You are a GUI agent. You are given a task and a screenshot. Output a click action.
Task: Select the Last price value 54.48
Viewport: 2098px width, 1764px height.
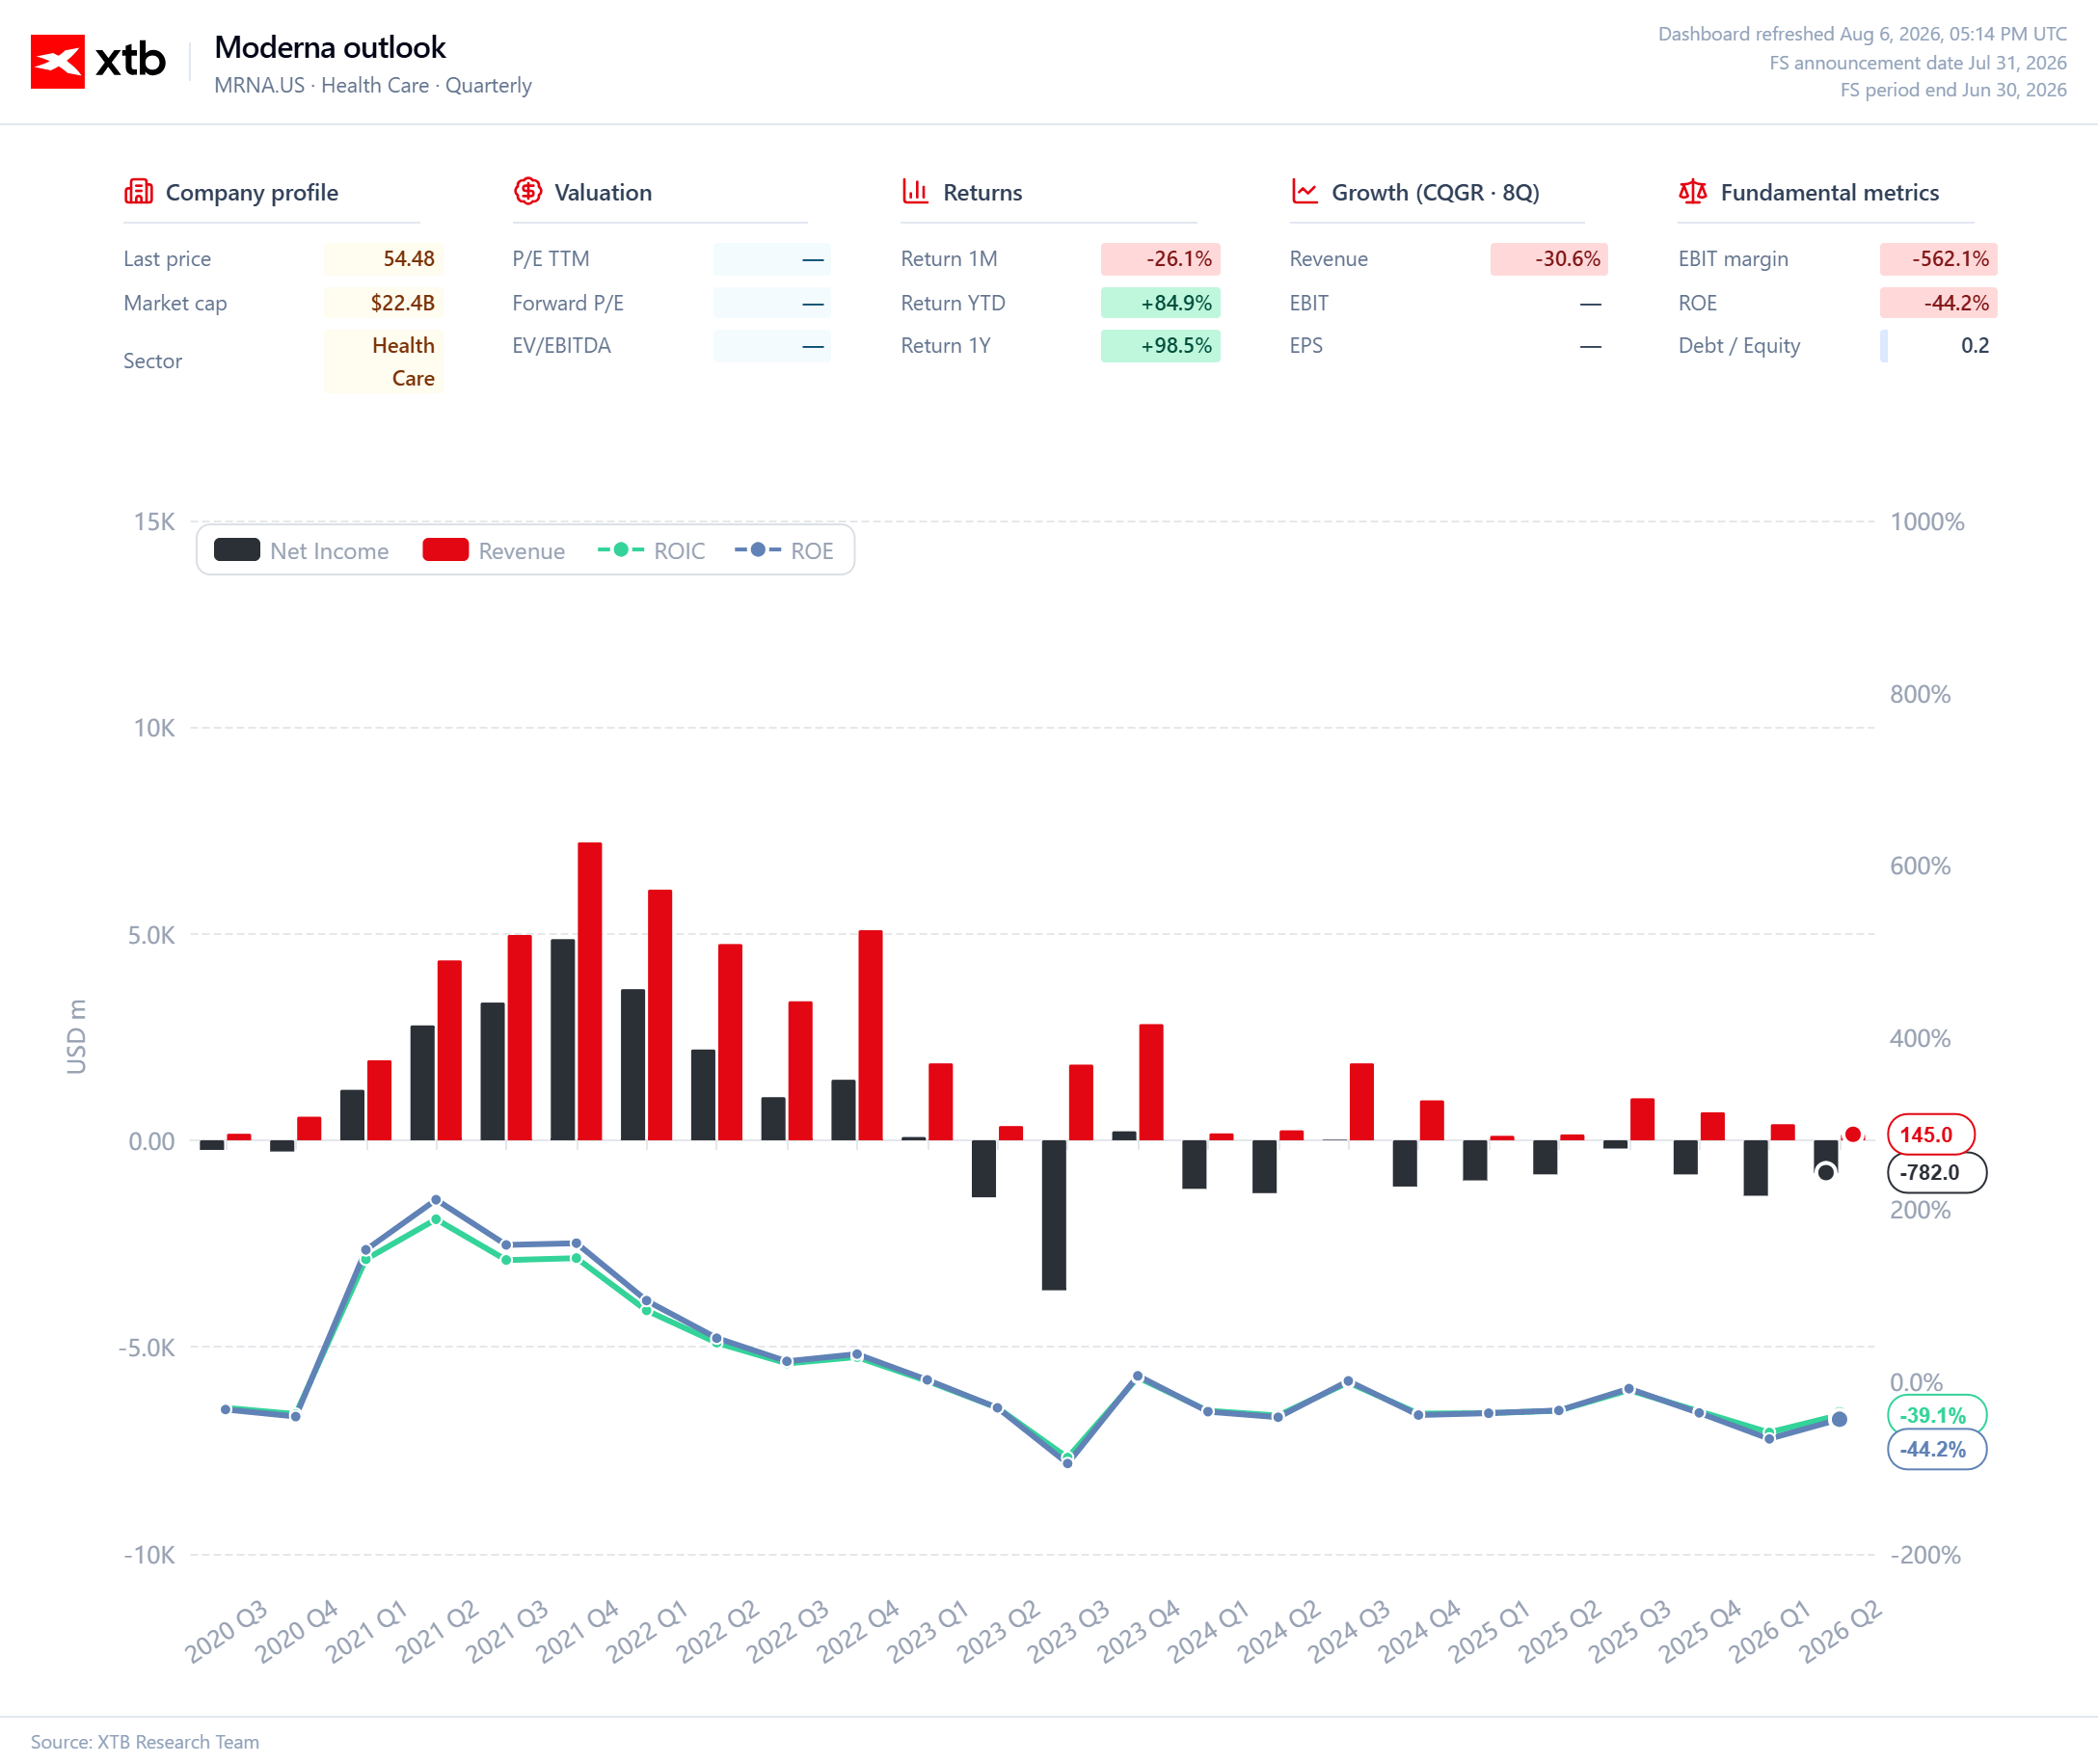pyautogui.click(x=384, y=259)
